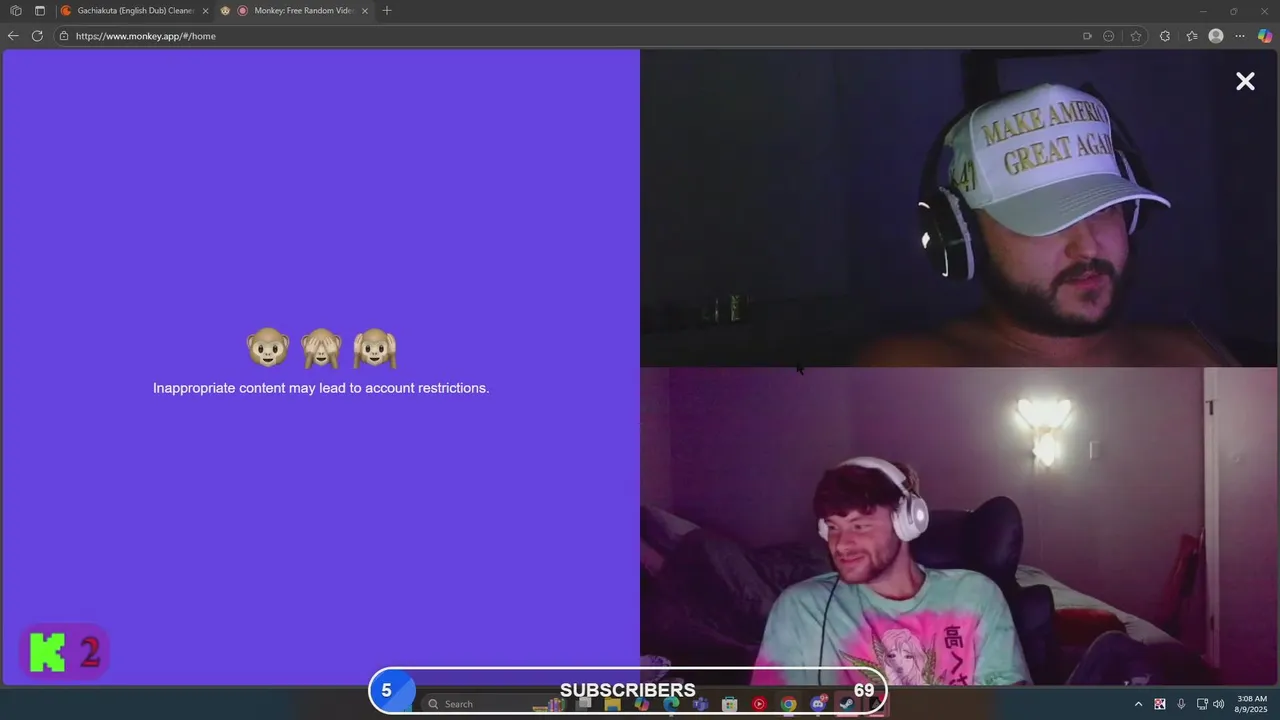Select the self-view video with tie-dye shirt
The height and width of the screenshot is (720, 1280).
pos(958,526)
